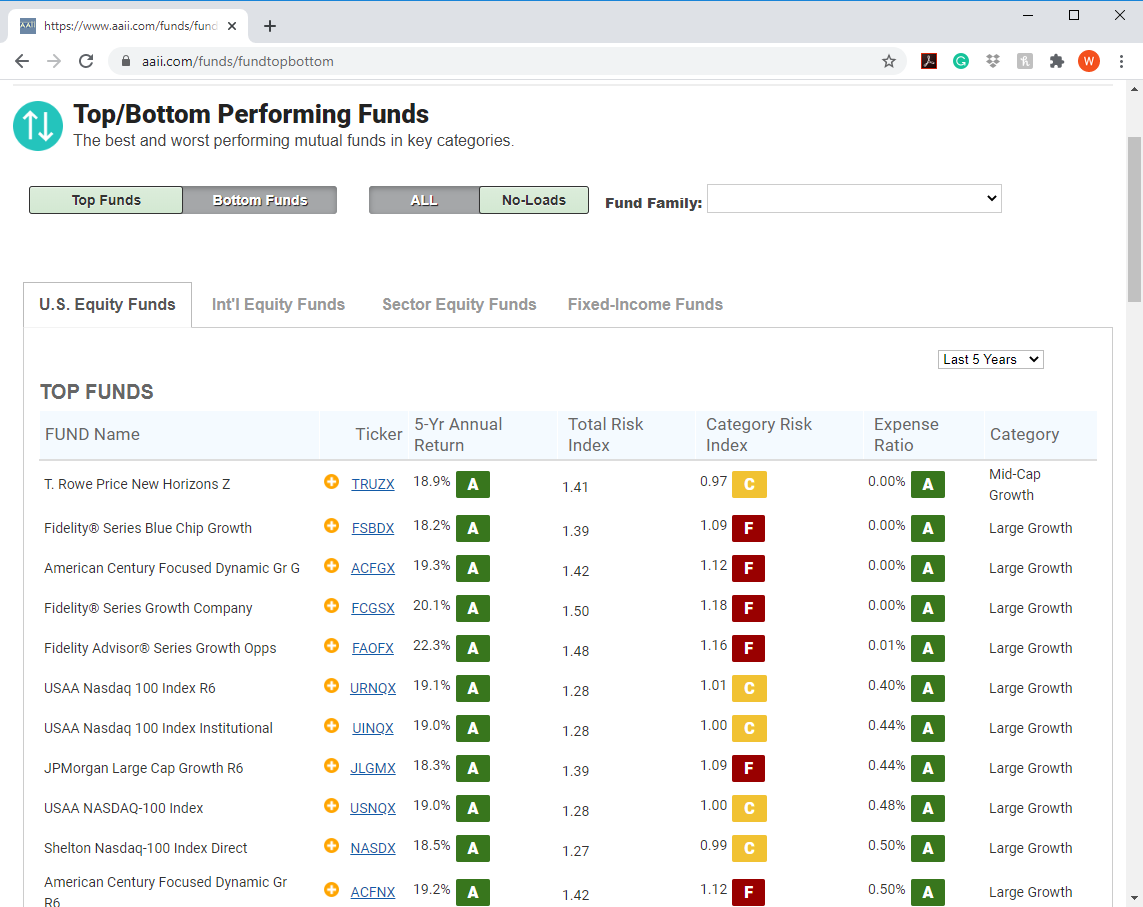Image resolution: width=1143 pixels, height=907 pixels.
Task: Switch to Bottom Funds view
Action: tap(260, 200)
